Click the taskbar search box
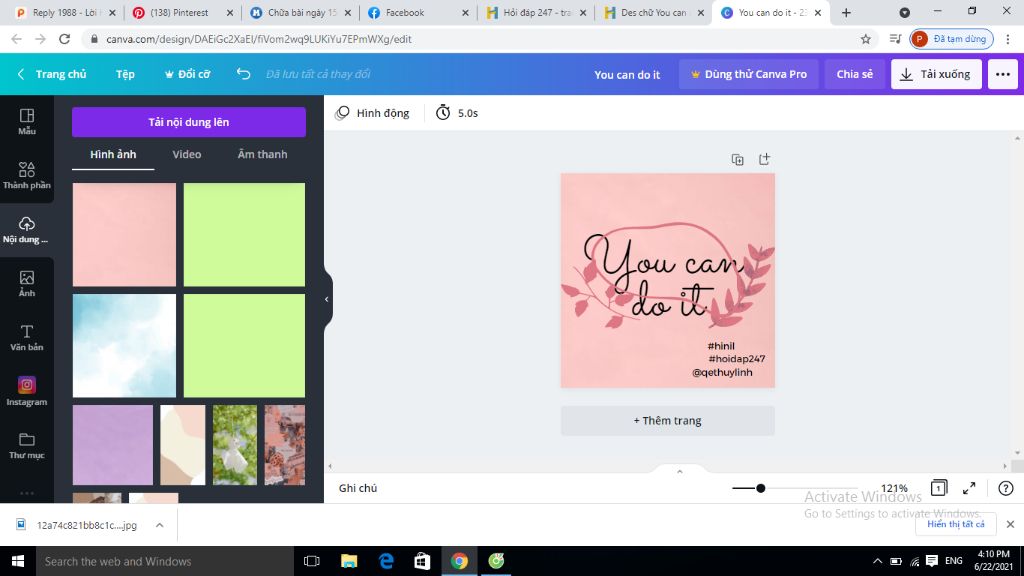1024x576 pixels. [x=165, y=561]
